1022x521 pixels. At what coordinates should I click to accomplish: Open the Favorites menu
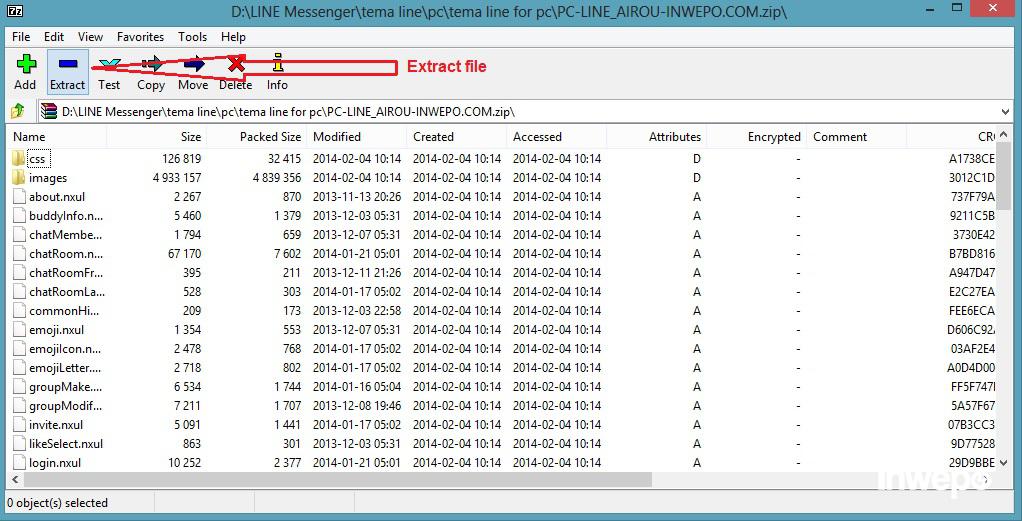click(141, 37)
